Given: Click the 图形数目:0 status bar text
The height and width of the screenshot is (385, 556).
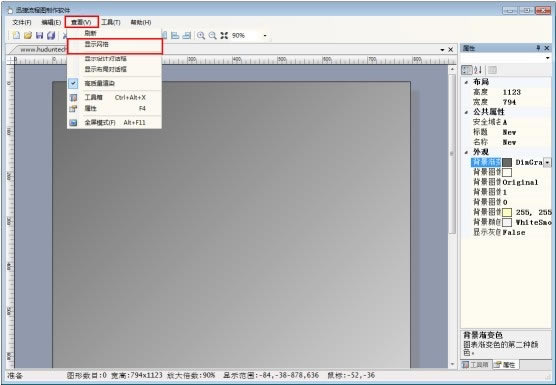Looking at the screenshot, I should tap(87, 375).
